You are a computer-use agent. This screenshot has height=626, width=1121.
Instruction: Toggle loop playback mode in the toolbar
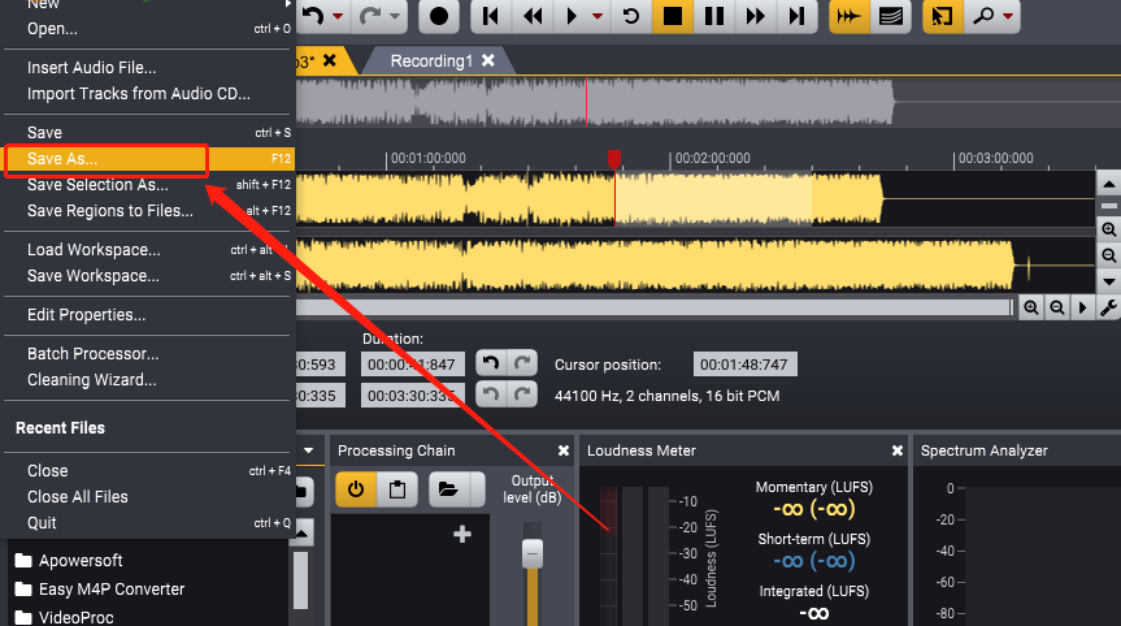click(630, 16)
